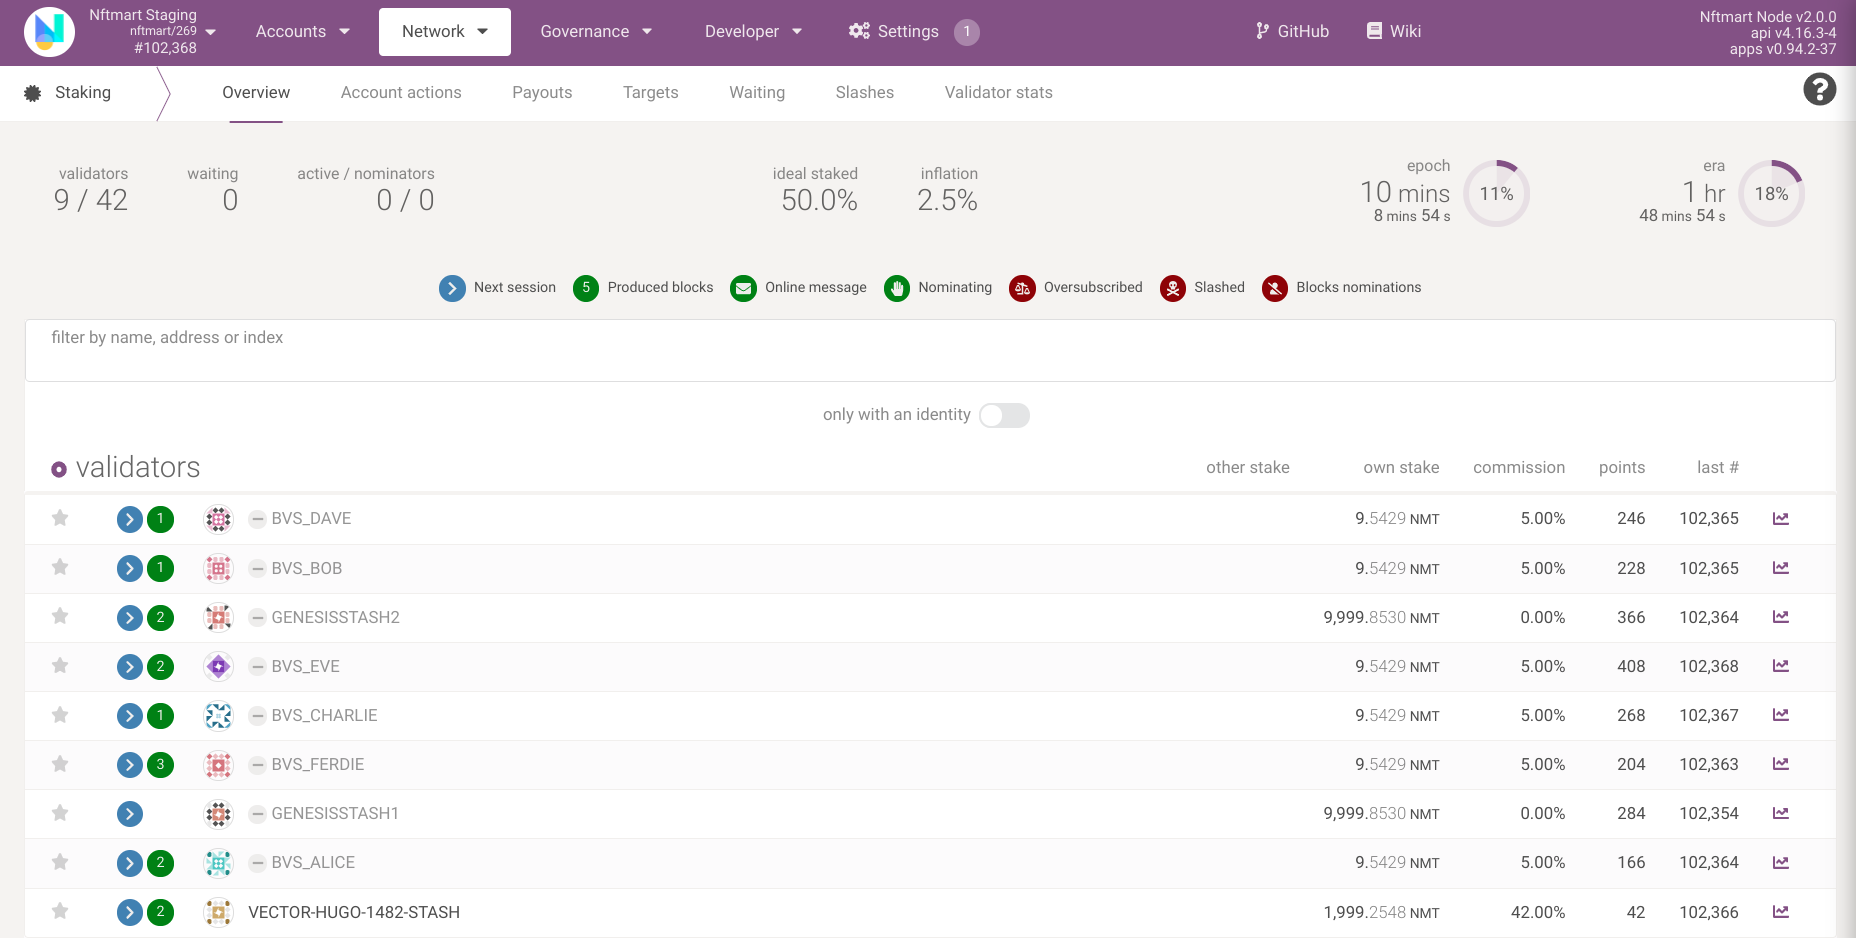Click the Nominating legend icon
Viewport: 1856px width, 938px height.
[x=897, y=288]
